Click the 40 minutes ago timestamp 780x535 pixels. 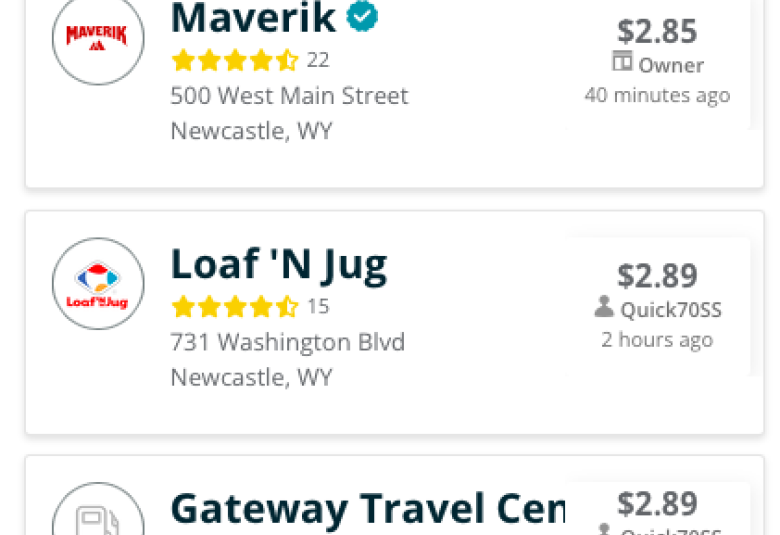[657, 95]
